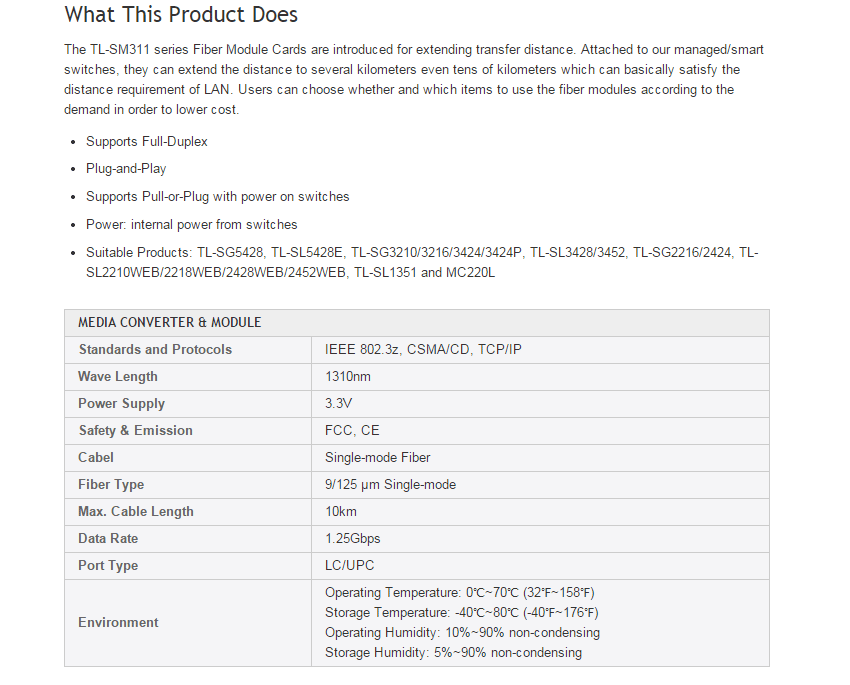Click the 'MEDIA CONVERTER & MODULE' table header
This screenshot has width=850, height=685.
[x=170, y=323]
